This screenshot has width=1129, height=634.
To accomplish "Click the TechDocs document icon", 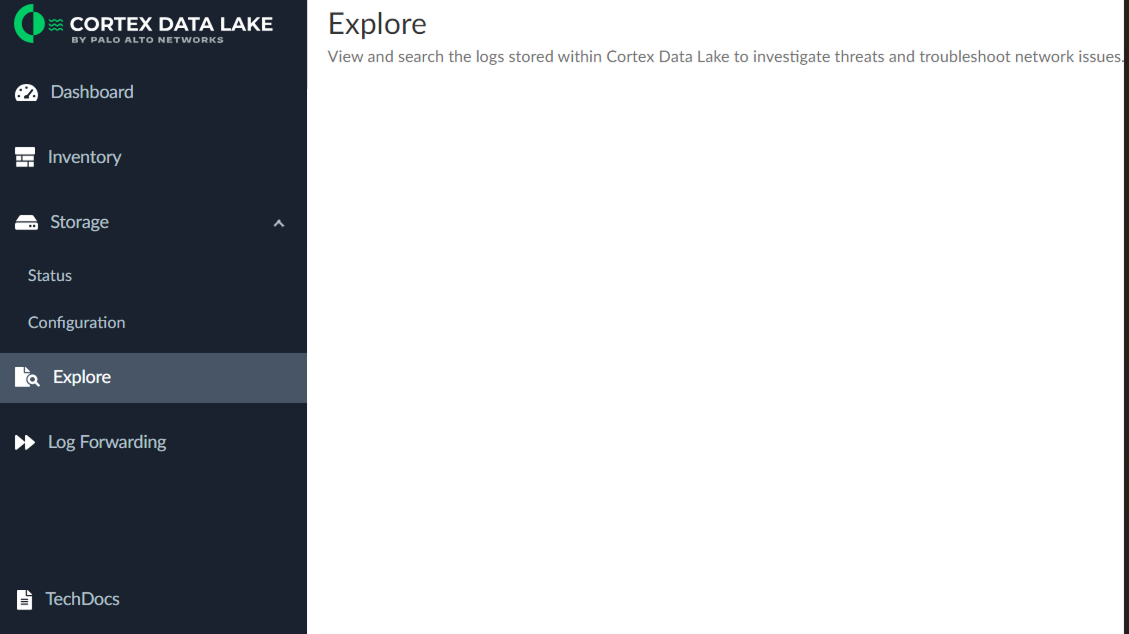I will click(x=24, y=599).
